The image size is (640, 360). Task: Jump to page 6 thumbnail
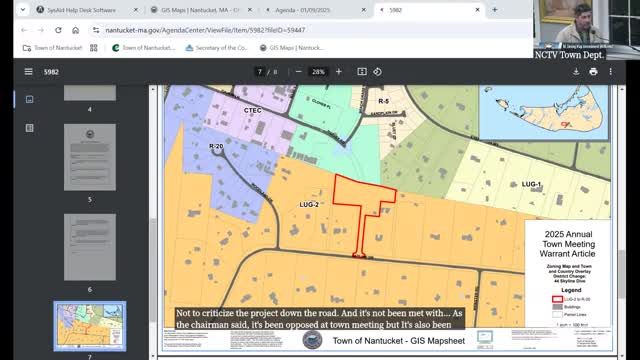click(x=90, y=247)
